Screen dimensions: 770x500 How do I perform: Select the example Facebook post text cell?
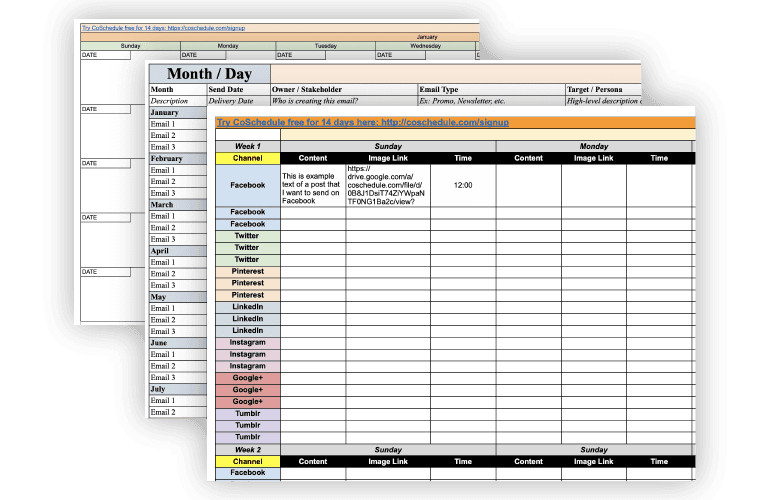click(x=312, y=186)
